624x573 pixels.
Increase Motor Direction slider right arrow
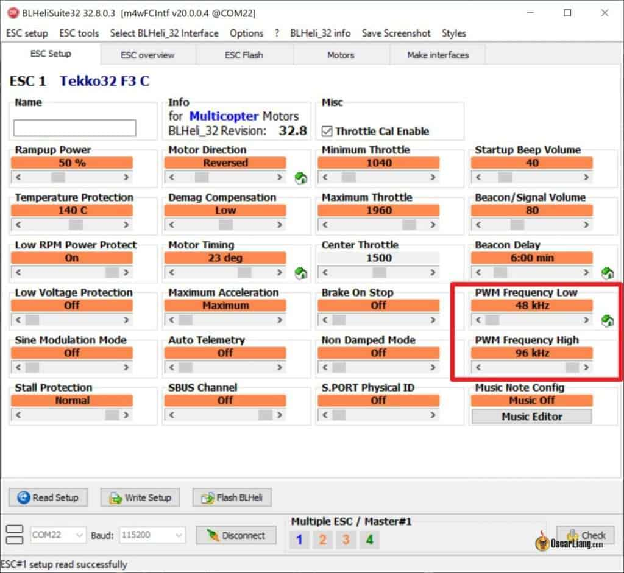tap(279, 177)
